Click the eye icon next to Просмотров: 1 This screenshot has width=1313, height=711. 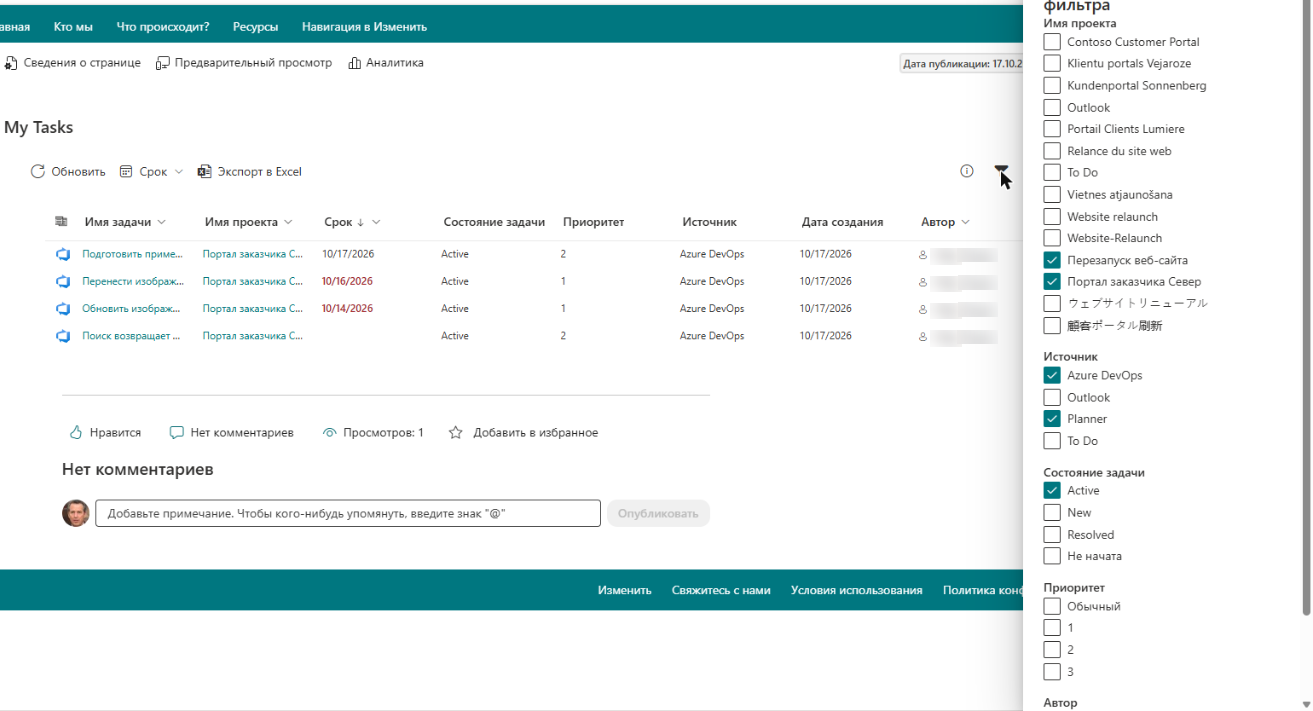tap(329, 433)
